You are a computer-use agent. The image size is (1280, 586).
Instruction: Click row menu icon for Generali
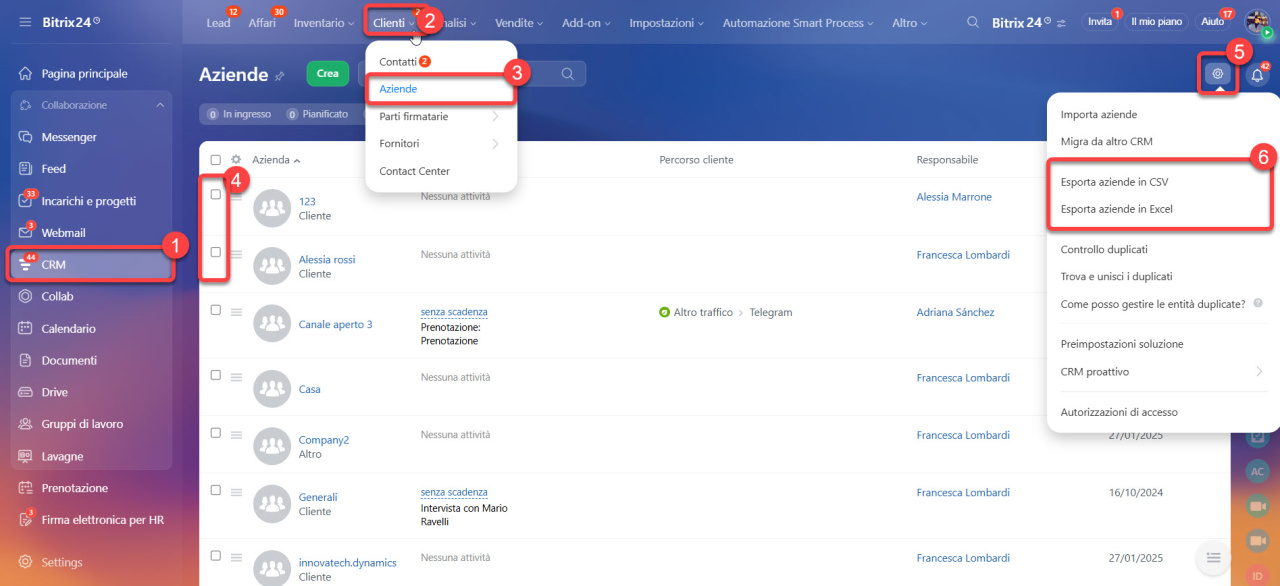point(237,492)
